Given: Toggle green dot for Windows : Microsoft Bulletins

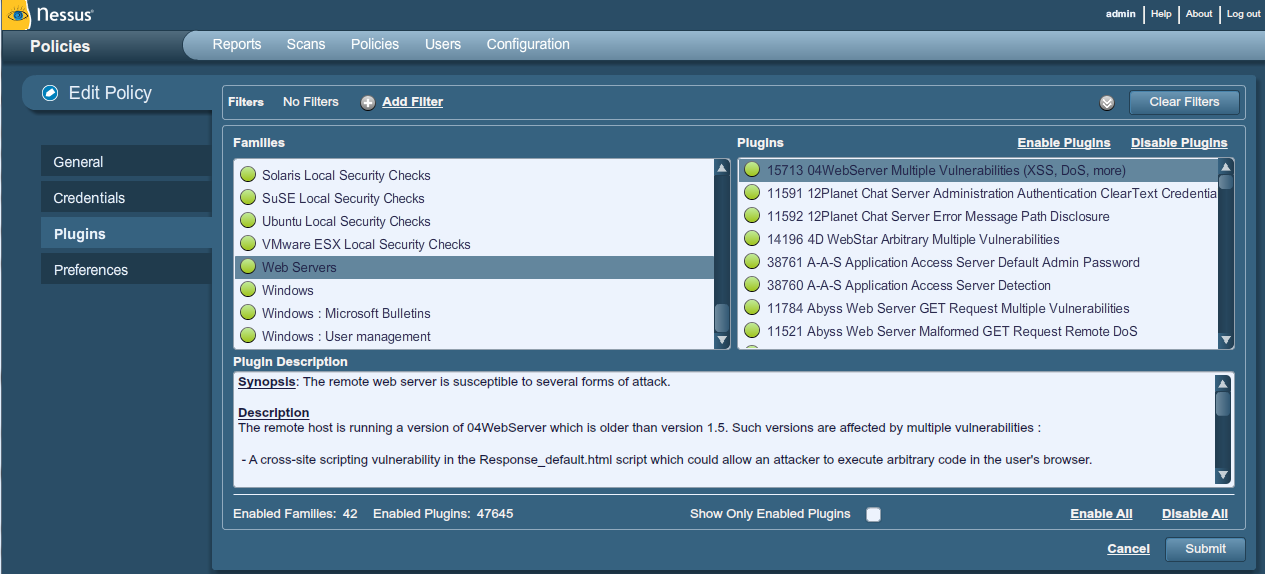Looking at the screenshot, I should (x=248, y=313).
